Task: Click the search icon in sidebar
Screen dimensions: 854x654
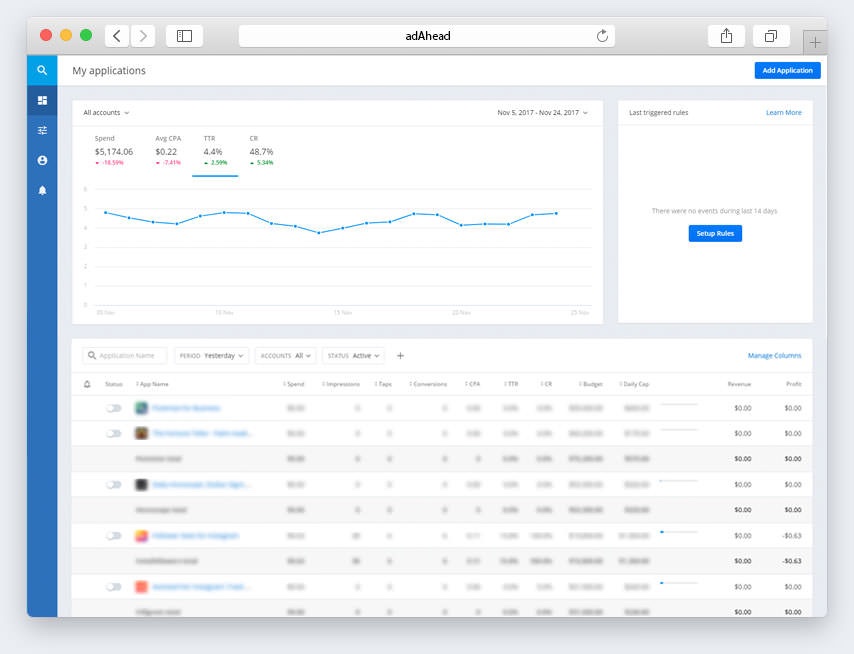Action: pos(42,70)
